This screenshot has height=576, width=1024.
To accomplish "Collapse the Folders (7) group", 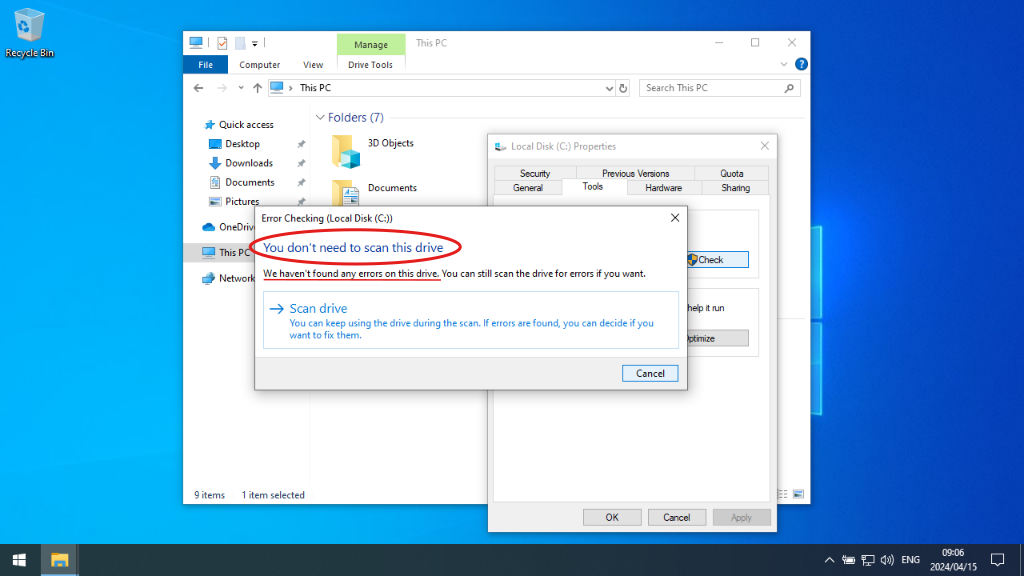I will [x=320, y=117].
